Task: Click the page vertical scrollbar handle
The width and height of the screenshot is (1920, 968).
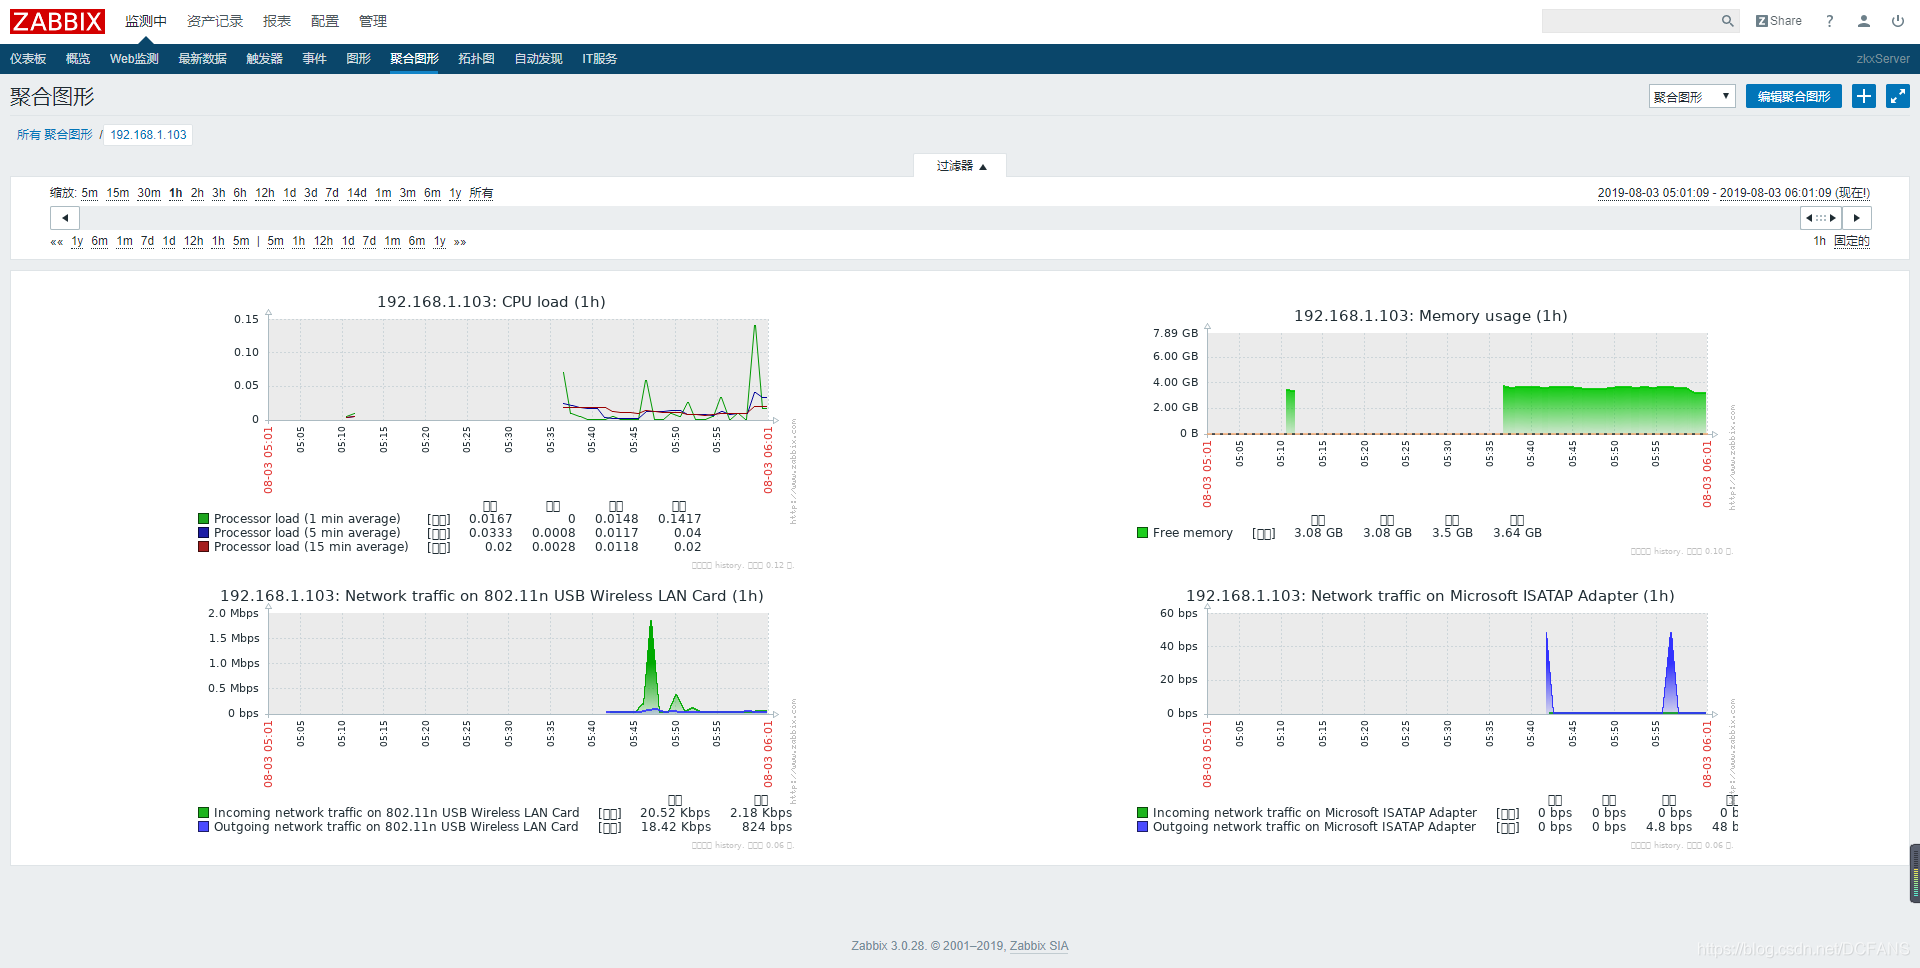Action: pos(1914,874)
